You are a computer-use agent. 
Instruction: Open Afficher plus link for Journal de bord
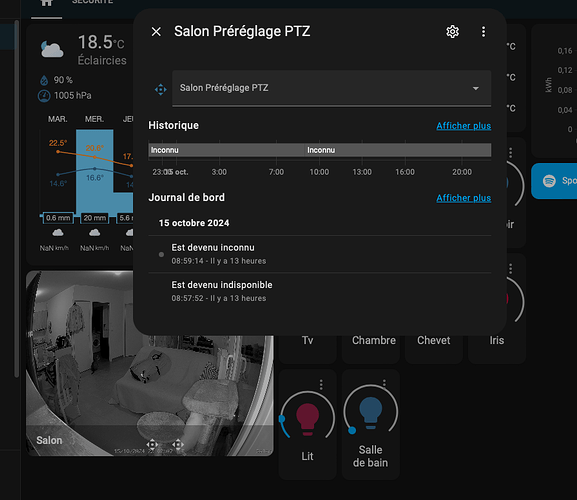[x=464, y=198]
